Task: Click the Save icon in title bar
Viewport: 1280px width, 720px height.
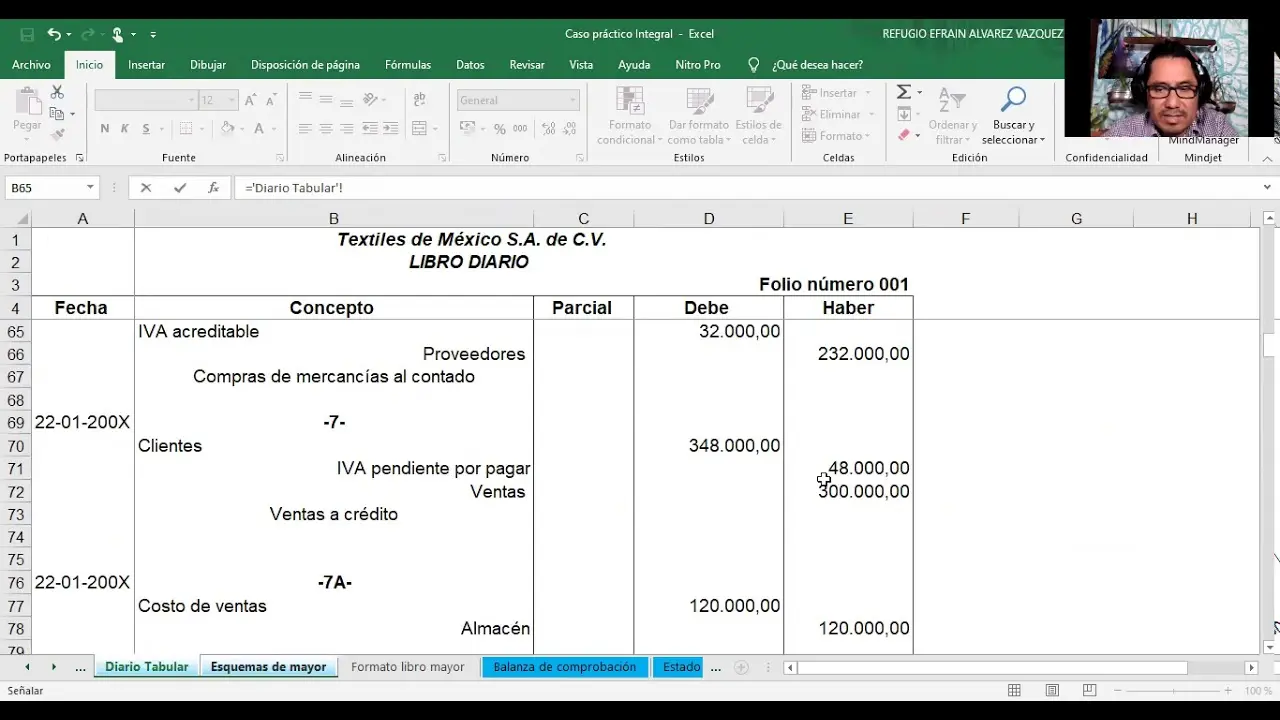Action: (27, 34)
